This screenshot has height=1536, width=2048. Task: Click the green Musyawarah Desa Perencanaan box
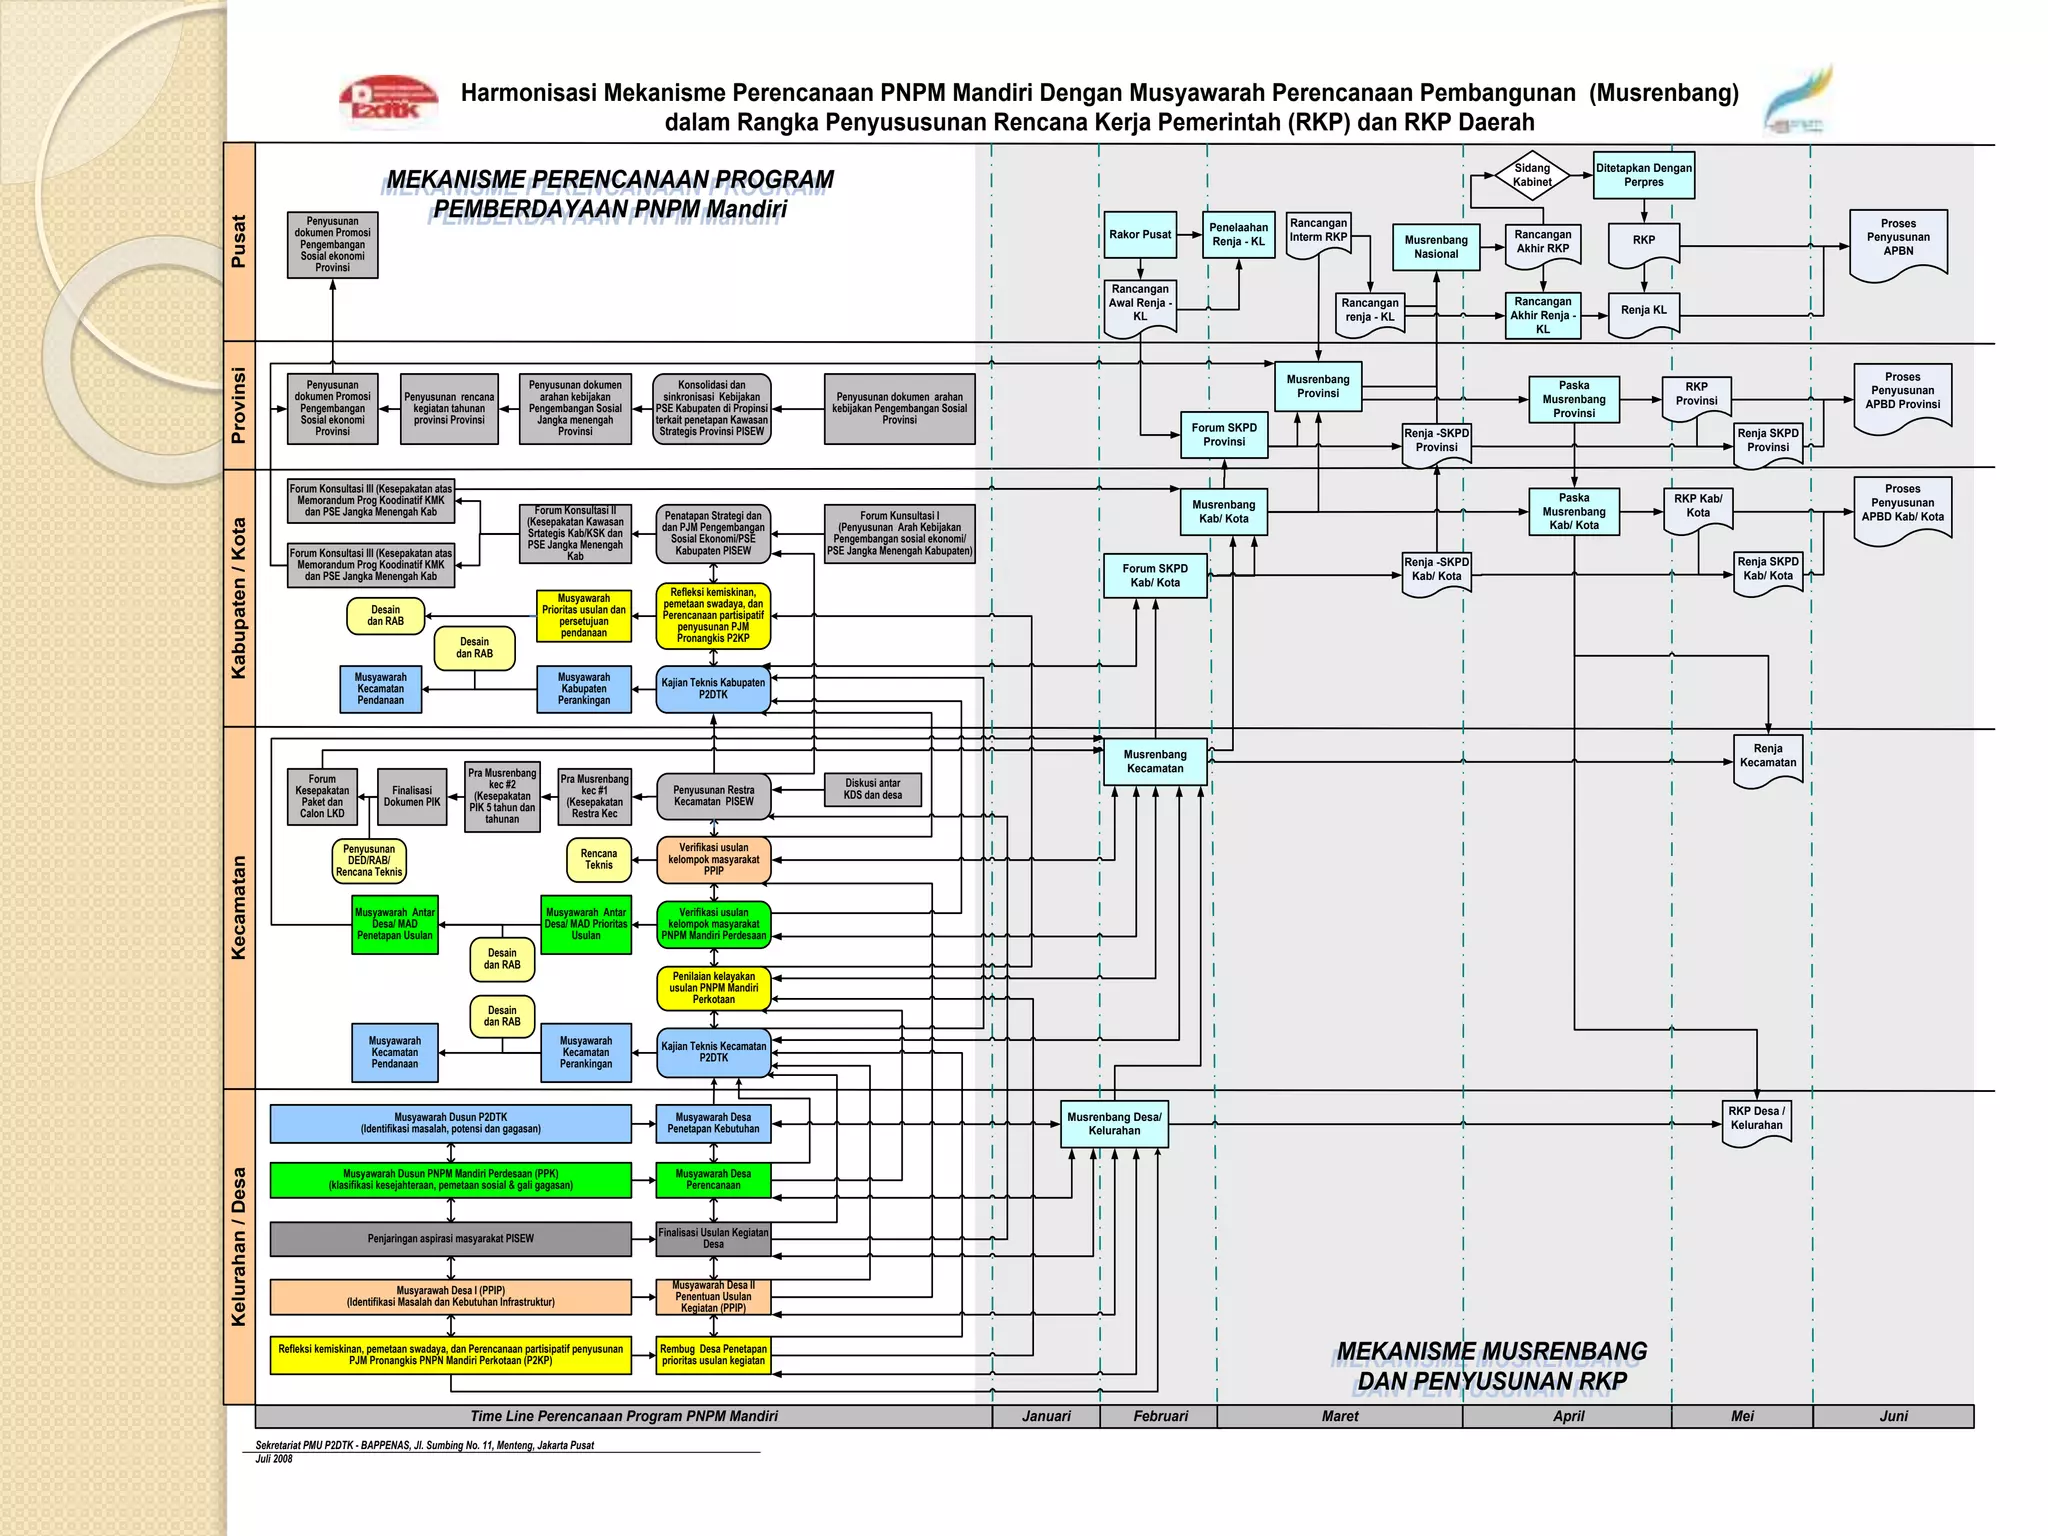(x=713, y=1180)
